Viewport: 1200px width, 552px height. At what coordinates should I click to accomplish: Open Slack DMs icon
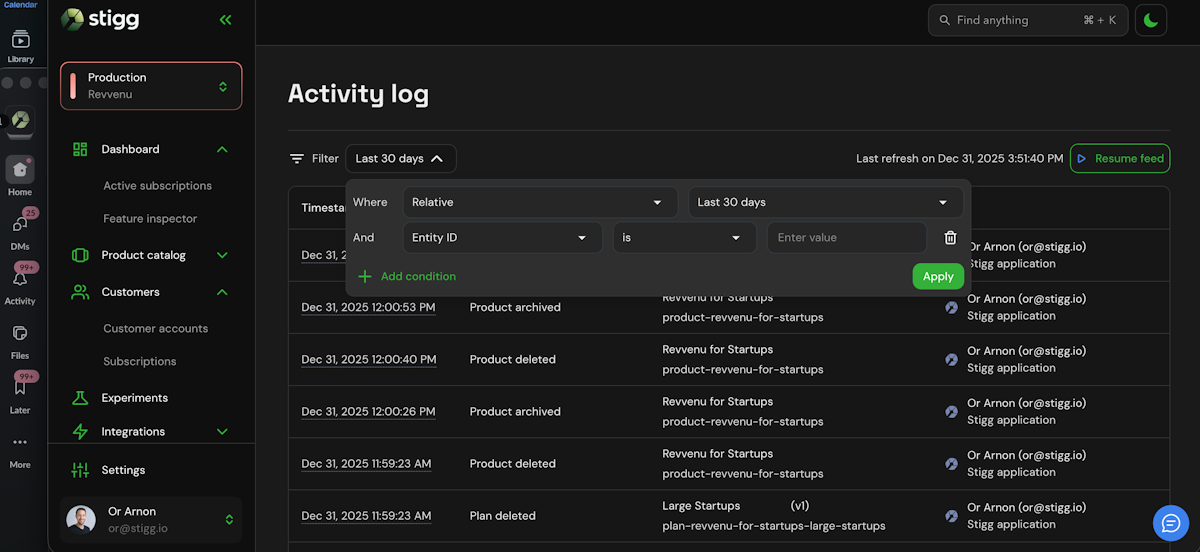(x=20, y=225)
